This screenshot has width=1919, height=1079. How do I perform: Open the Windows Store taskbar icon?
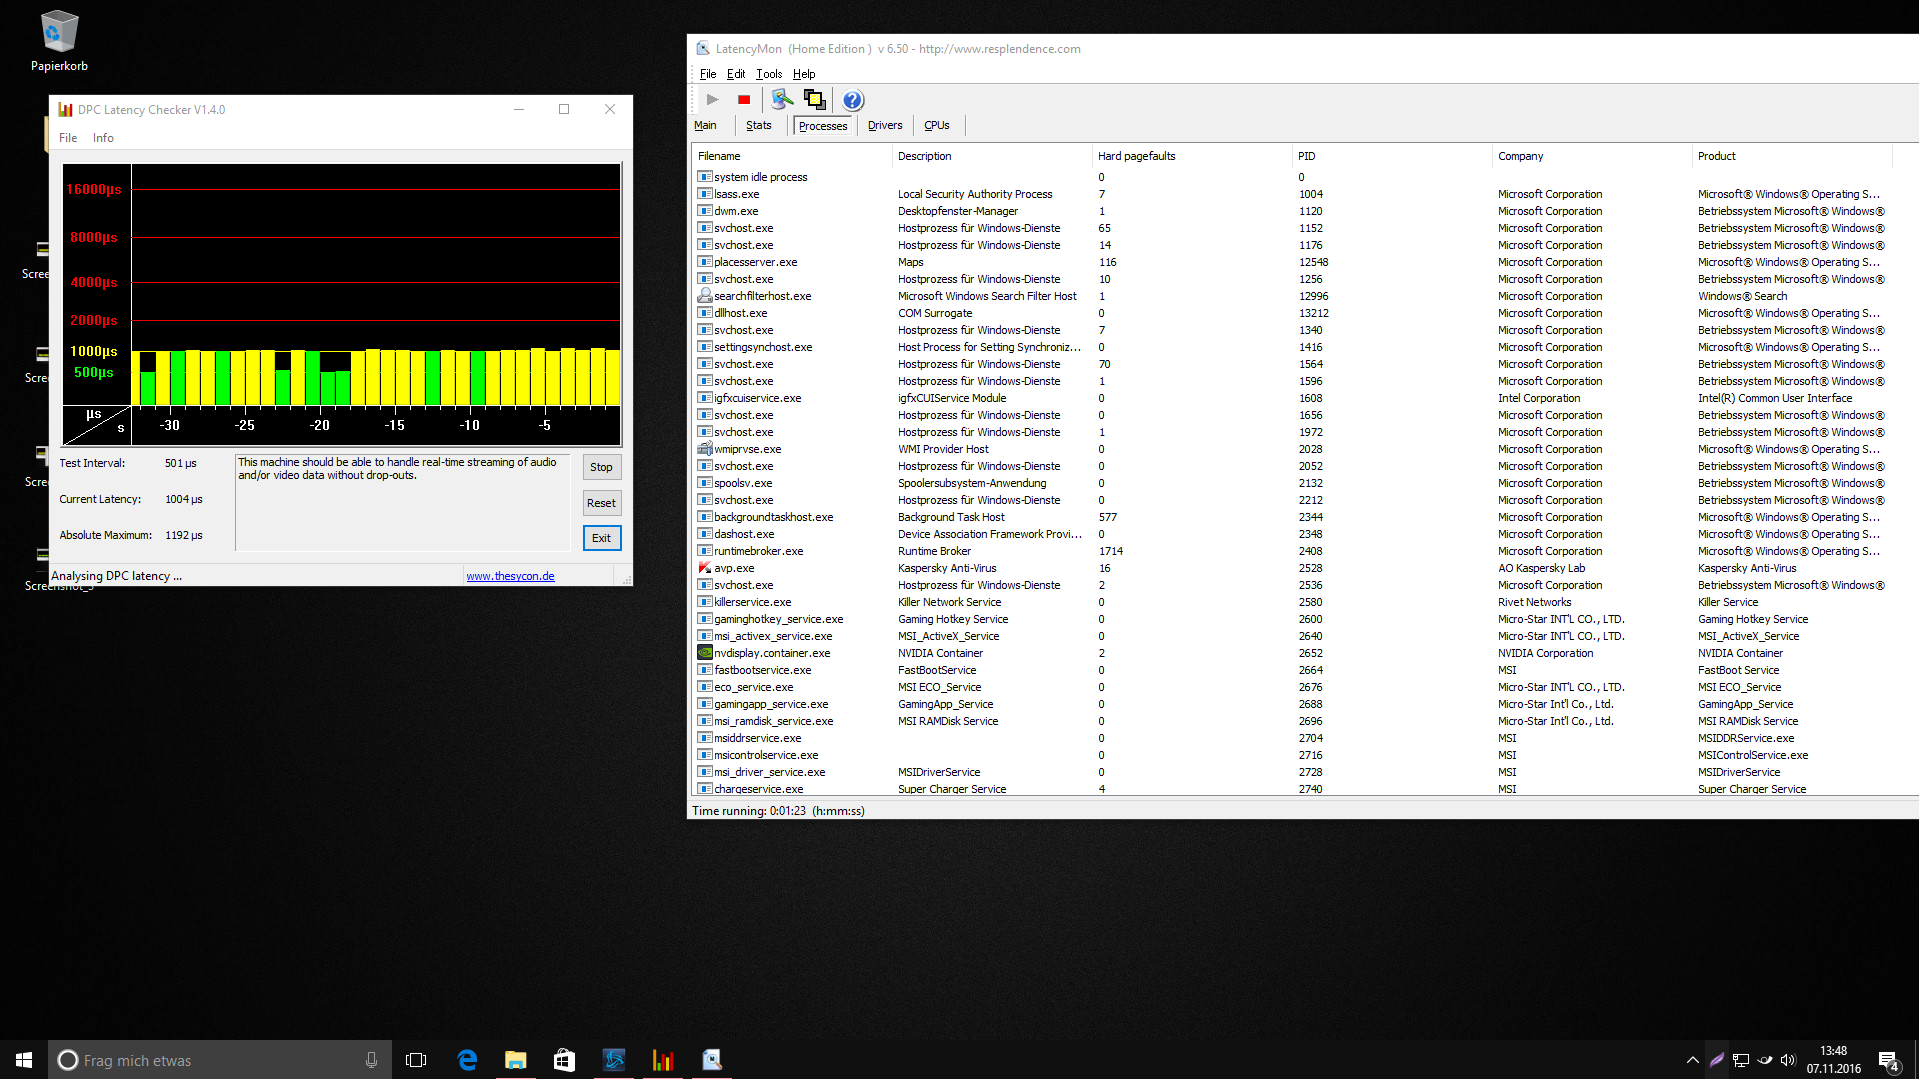pyautogui.click(x=565, y=1060)
